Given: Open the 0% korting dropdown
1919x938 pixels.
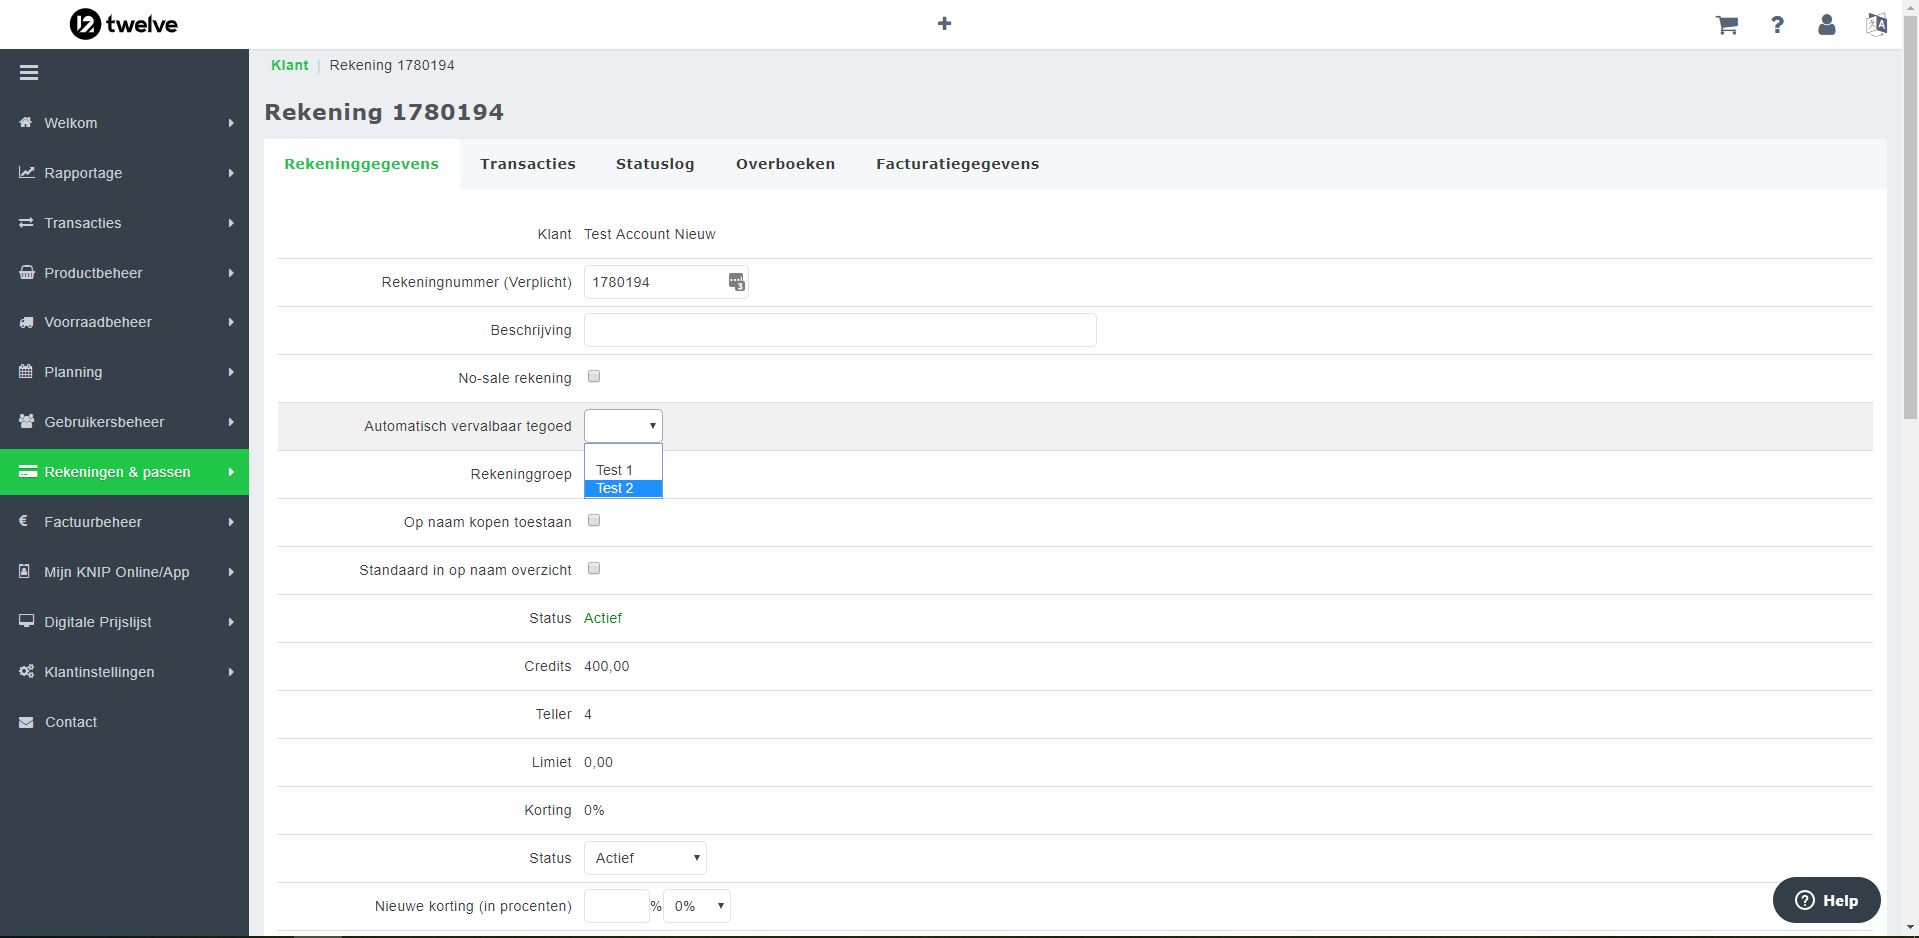Looking at the screenshot, I should (x=697, y=906).
